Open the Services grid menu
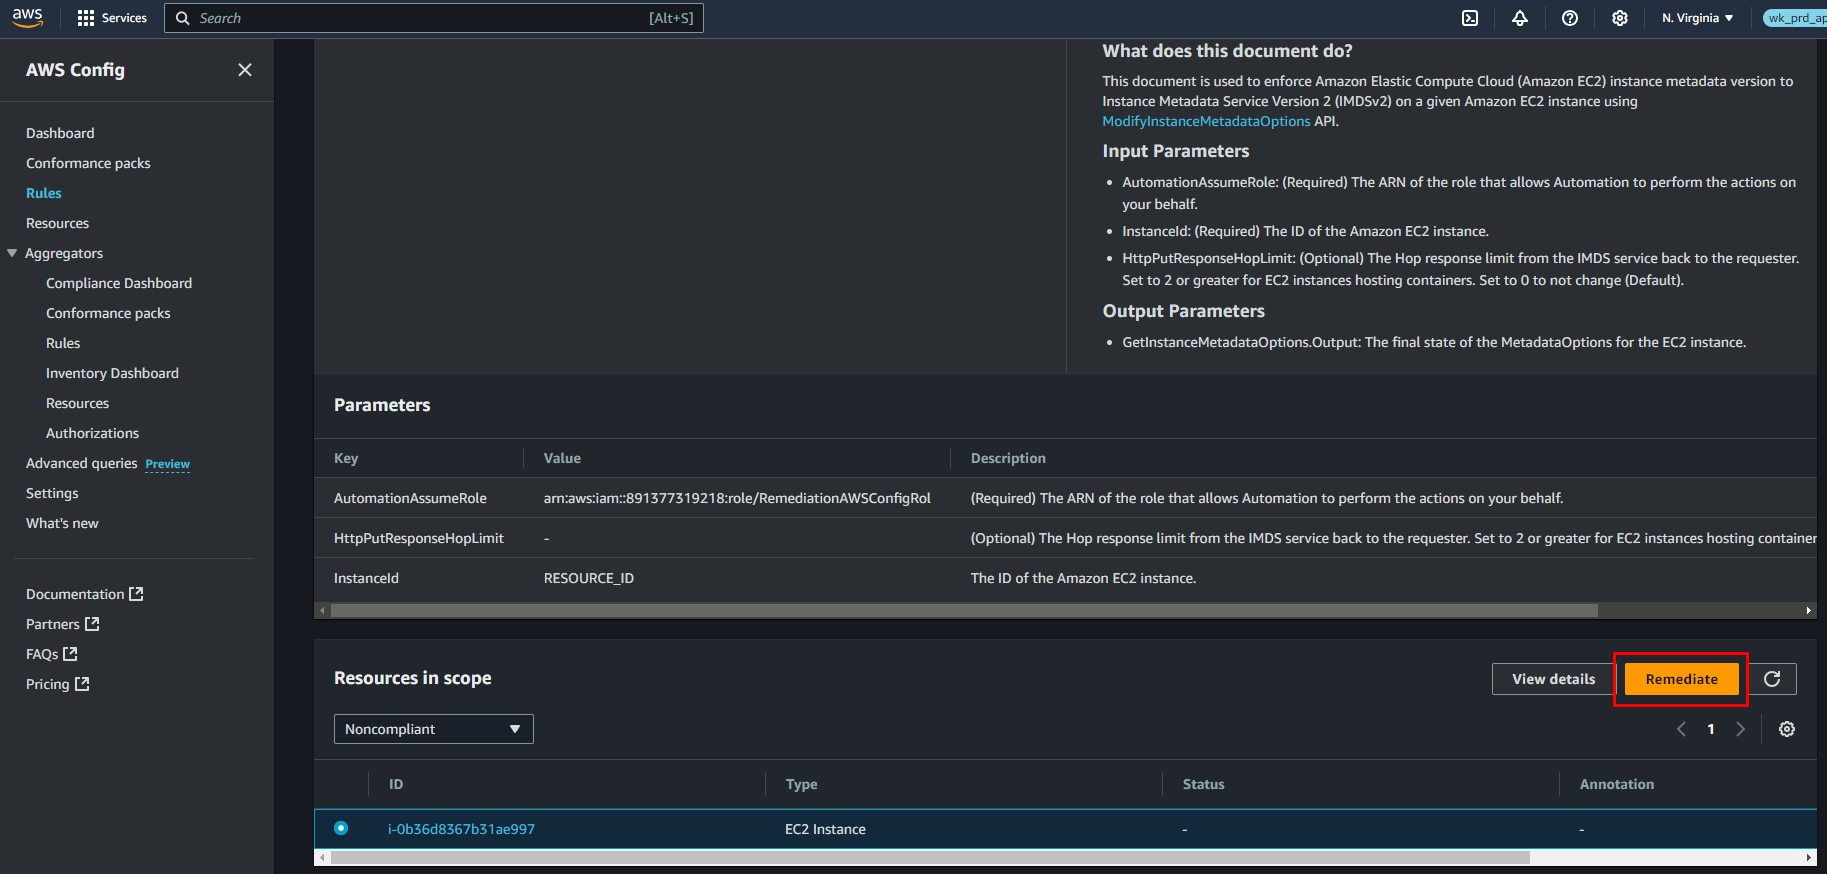This screenshot has height=874, width=1827. (x=112, y=18)
